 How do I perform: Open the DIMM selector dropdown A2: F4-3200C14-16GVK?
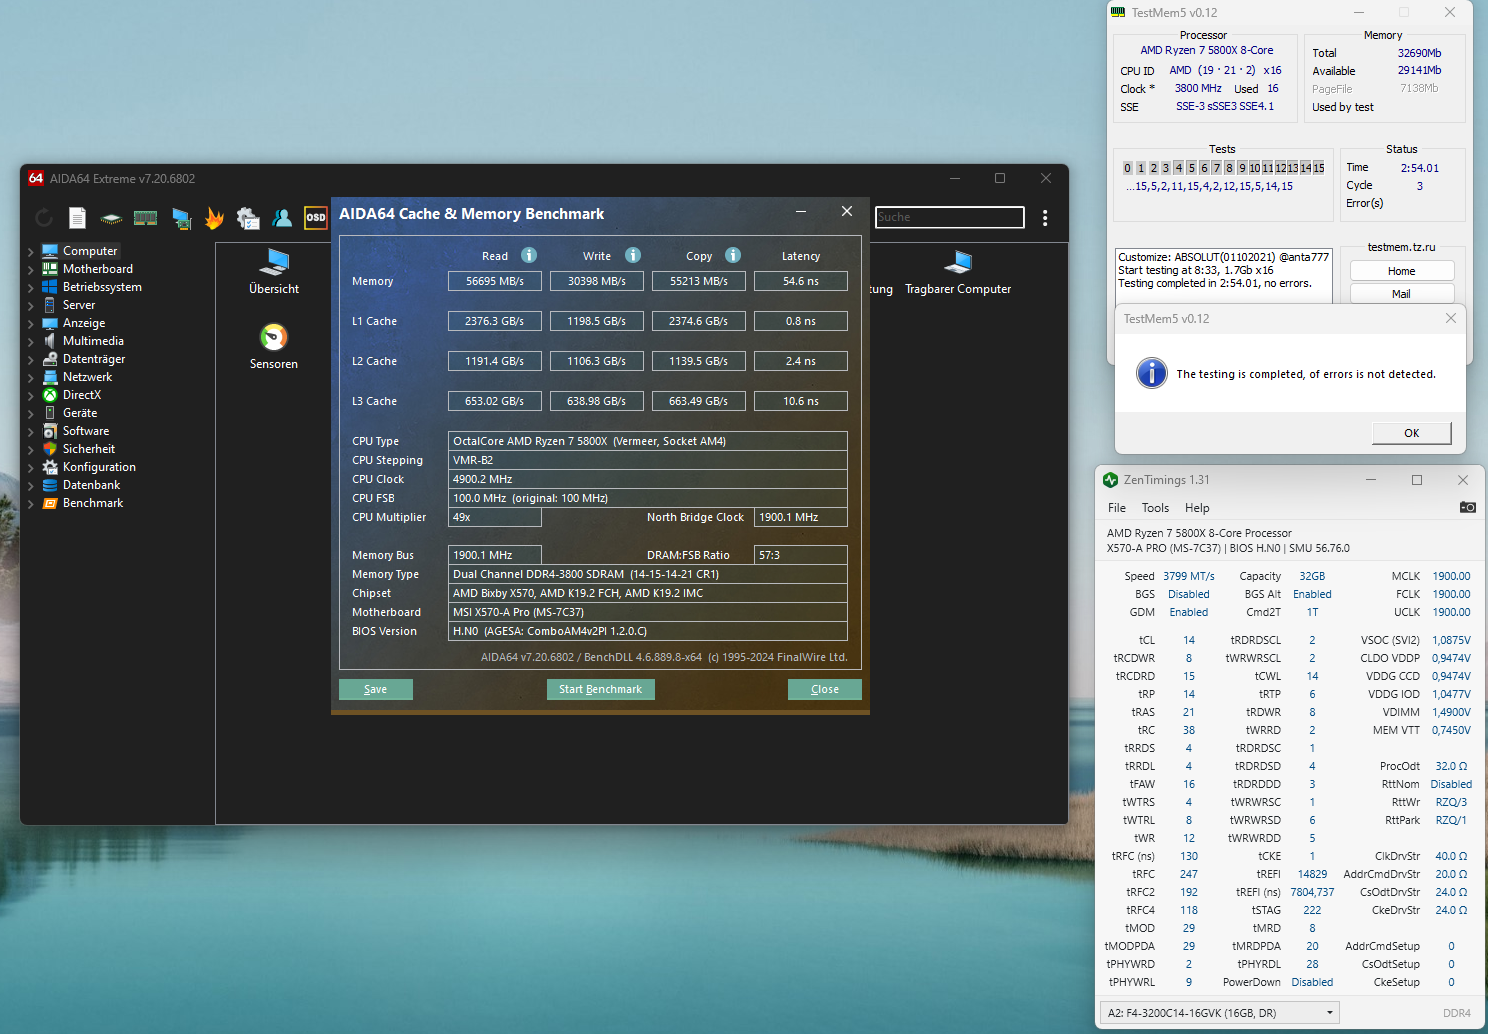point(1219,1013)
